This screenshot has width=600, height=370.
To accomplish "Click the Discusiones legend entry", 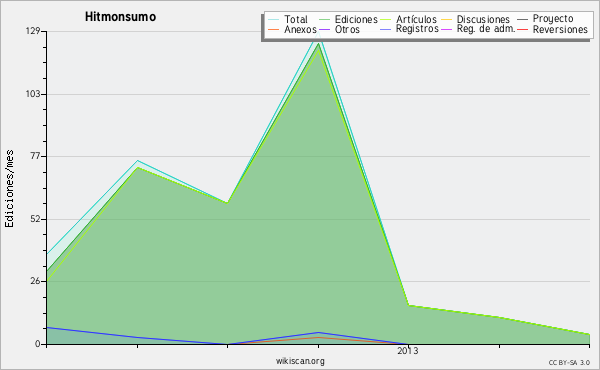I will tap(483, 19).
